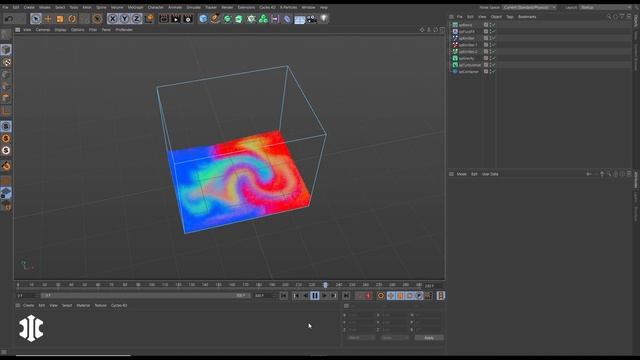The width and height of the screenshot is (640, 360).
Task: Open the viewport Cameras menu
Action: [x=43, y=30]
